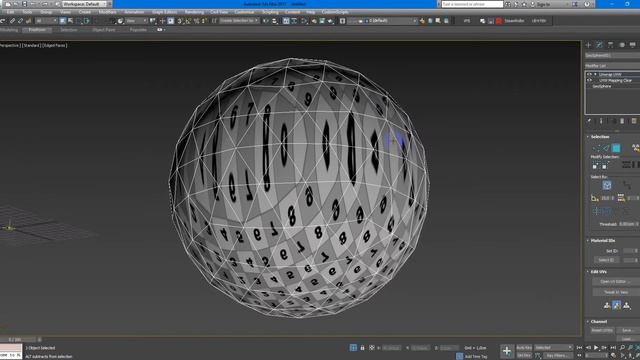Switch to Hierarchy command panel tab
The height and width of the screenshot is (360, 640).
tap(610, 44)
